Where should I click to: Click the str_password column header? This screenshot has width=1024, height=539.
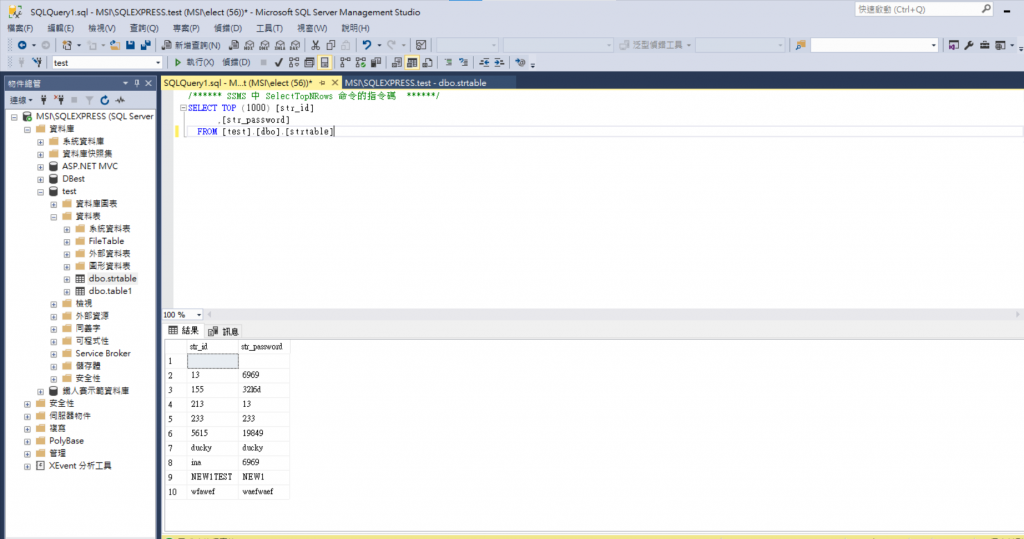point(264,347)
